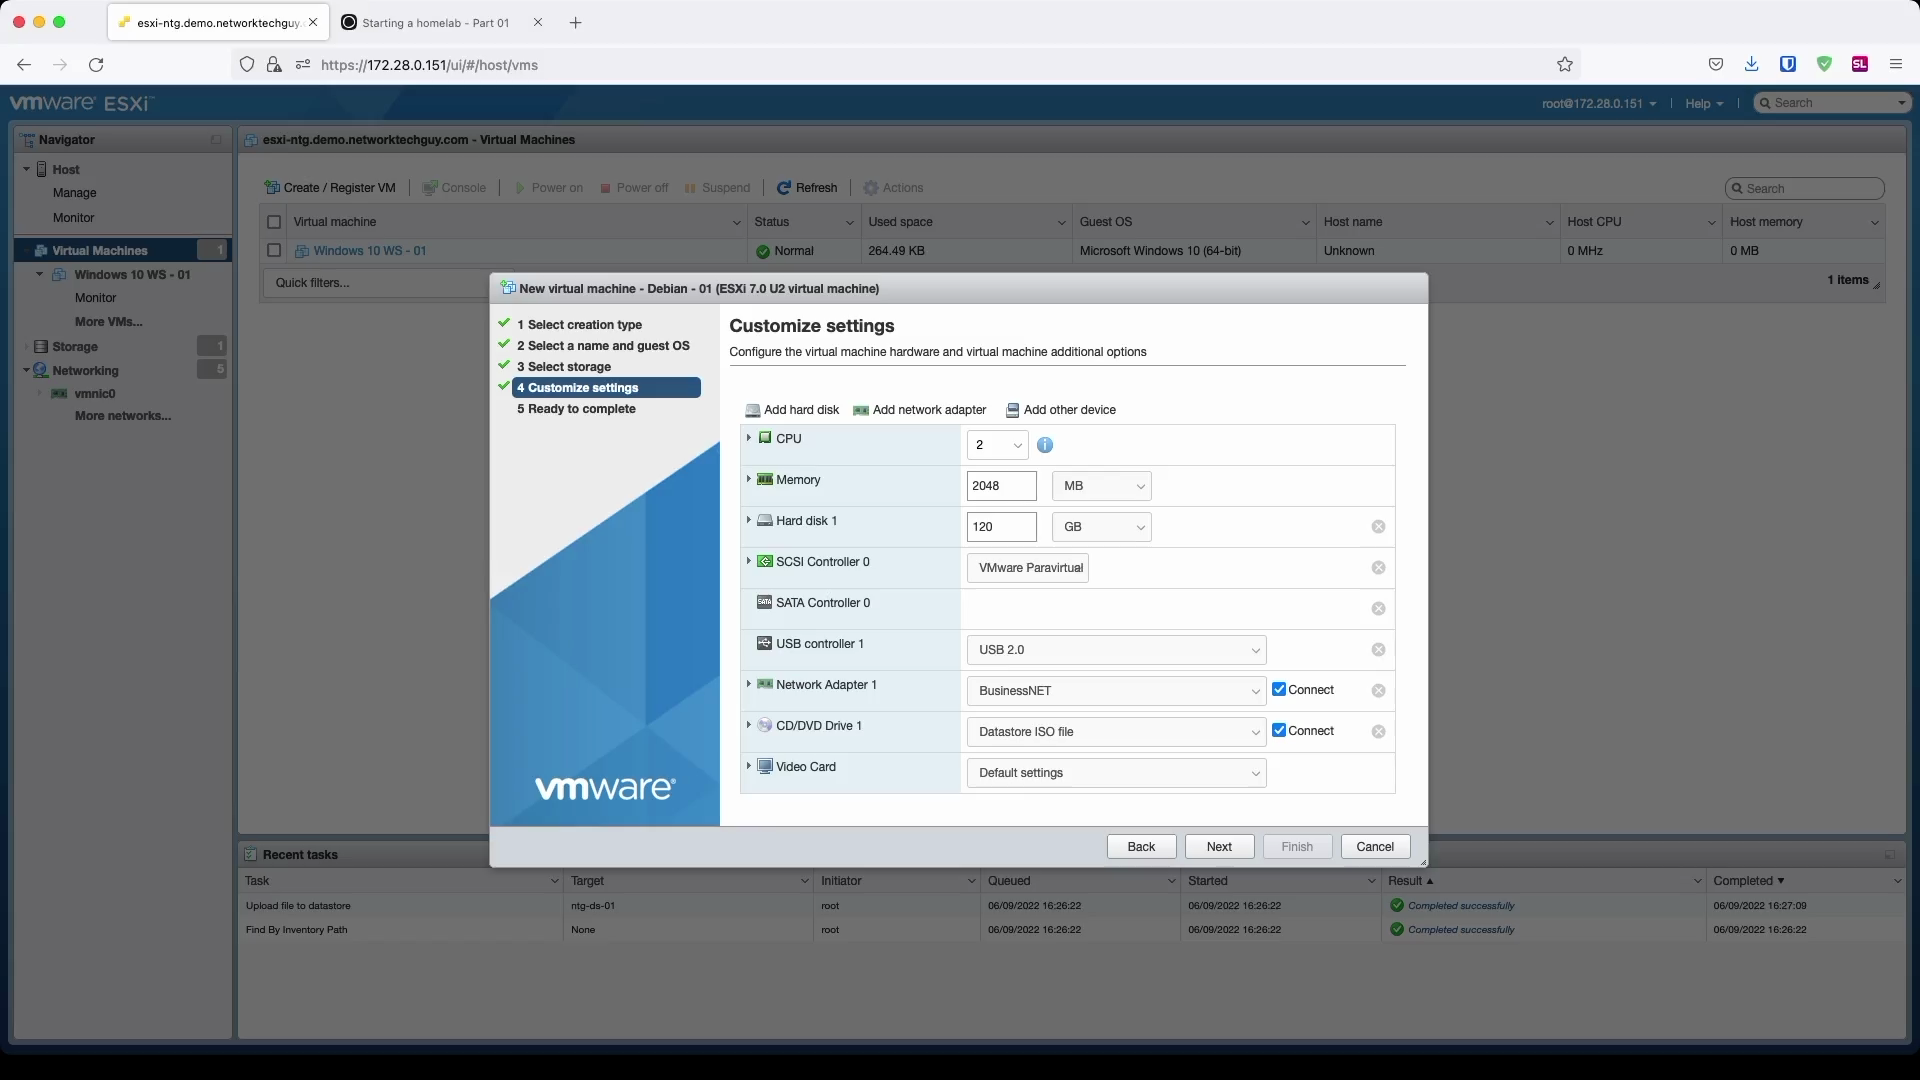The image size is (1920, 1080).
Task: Click the Next button
Action: click(1219, 847)
